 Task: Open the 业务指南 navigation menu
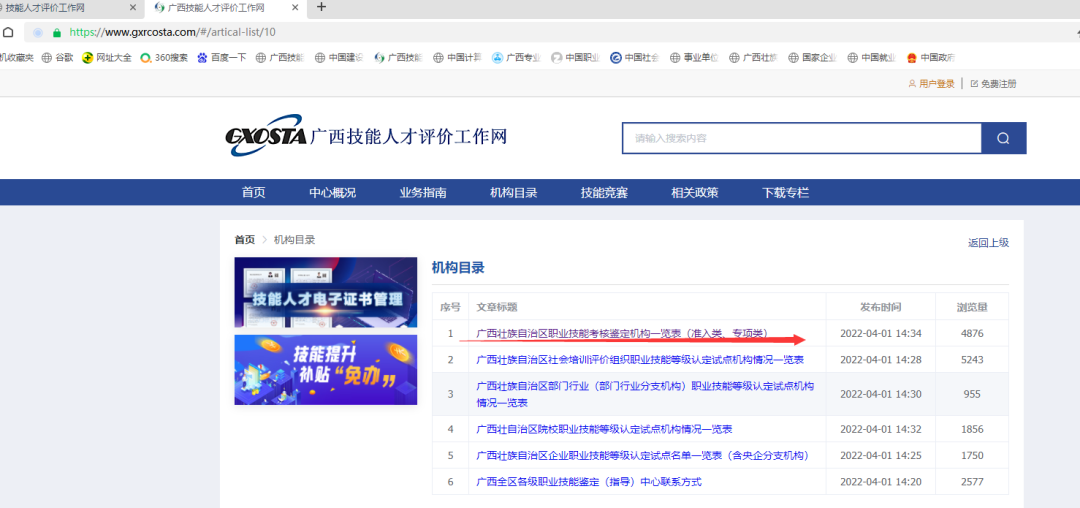(423, 193)
